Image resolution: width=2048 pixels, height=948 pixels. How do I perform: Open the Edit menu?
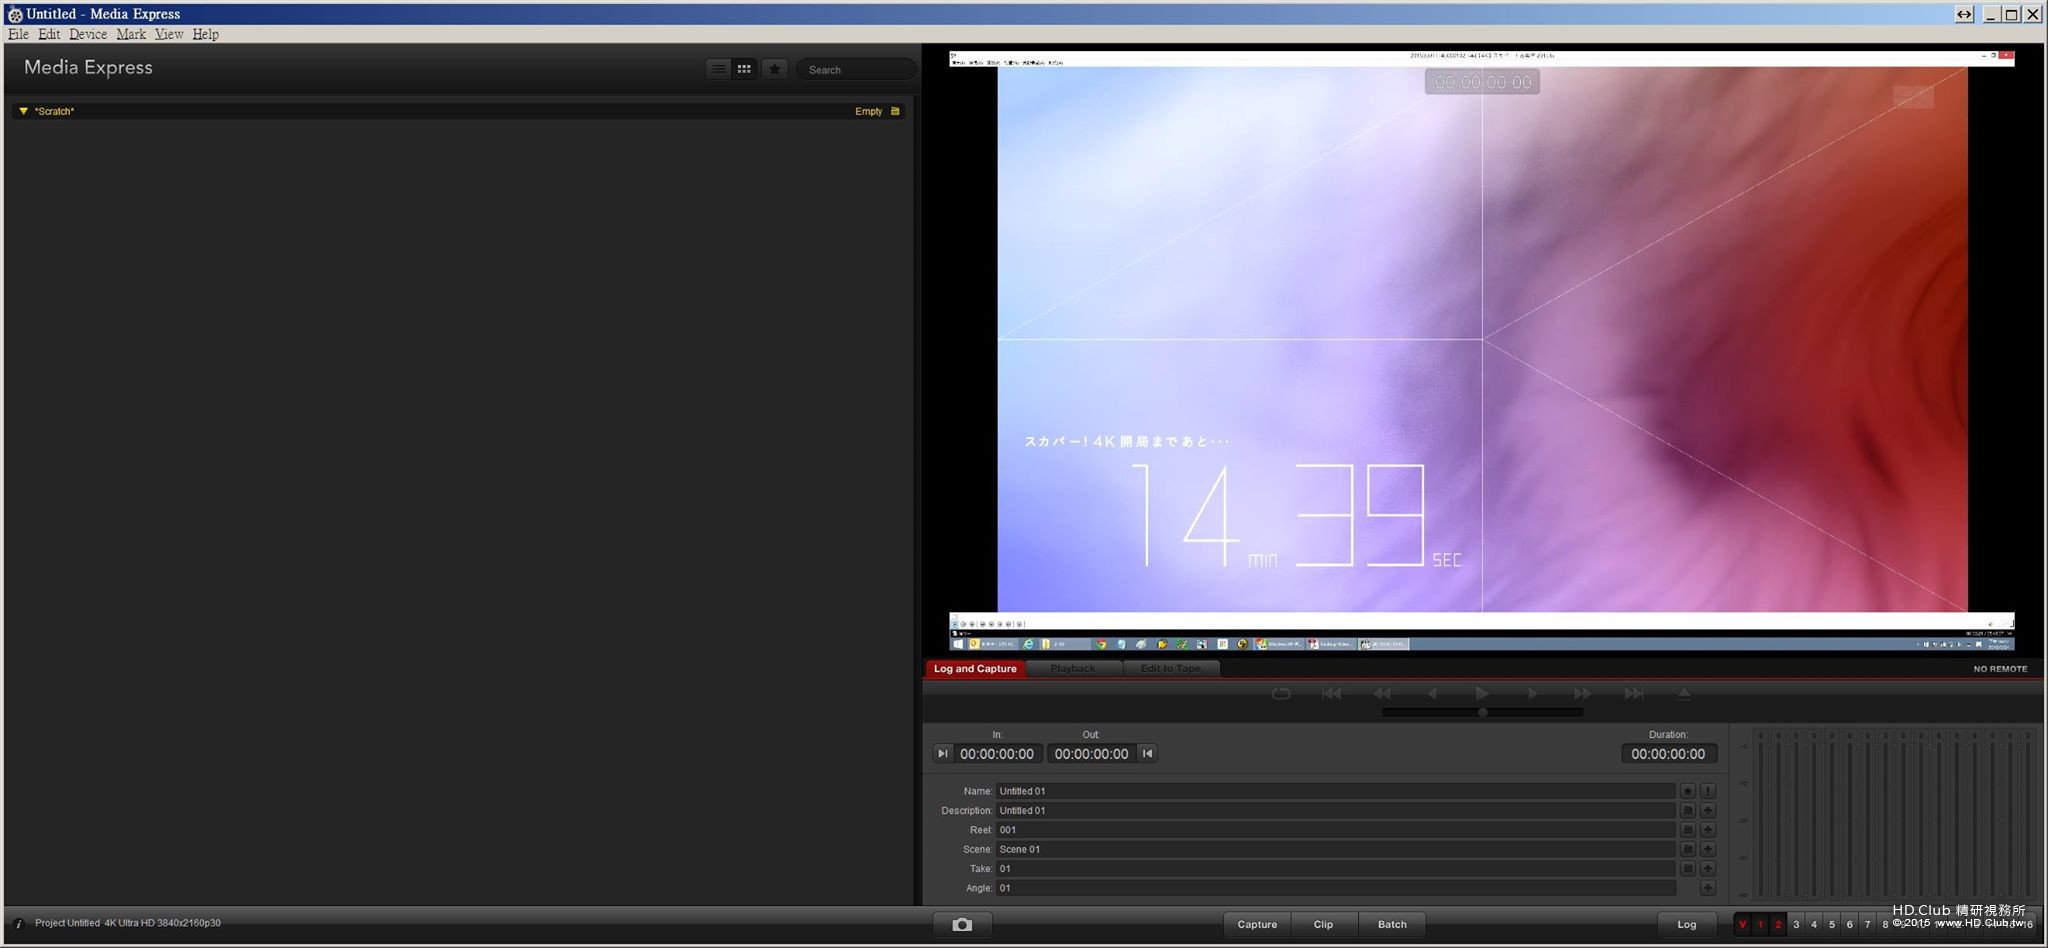49,34
